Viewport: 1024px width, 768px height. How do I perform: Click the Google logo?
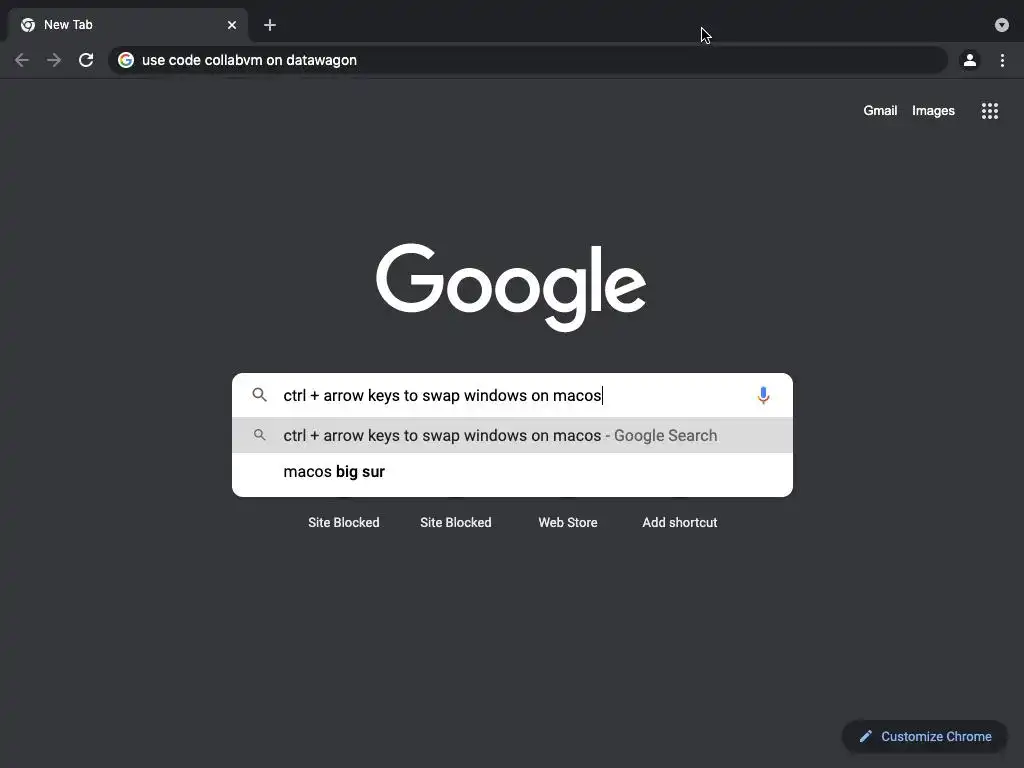point(511,287)
